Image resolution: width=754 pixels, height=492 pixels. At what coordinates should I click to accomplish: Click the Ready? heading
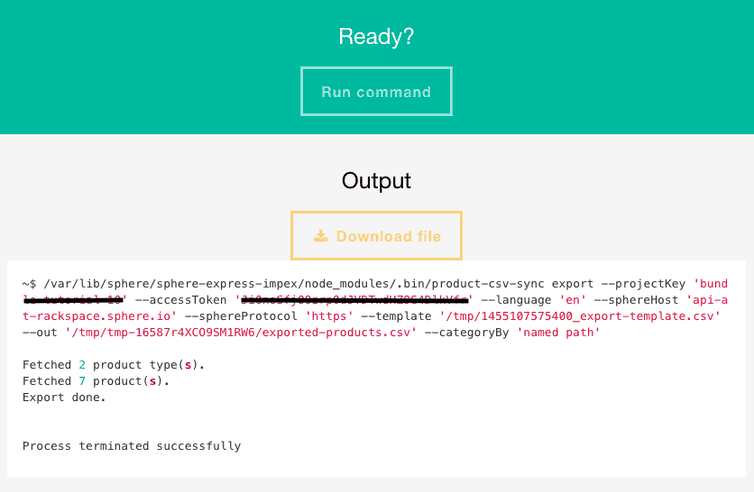pos(376,37)
